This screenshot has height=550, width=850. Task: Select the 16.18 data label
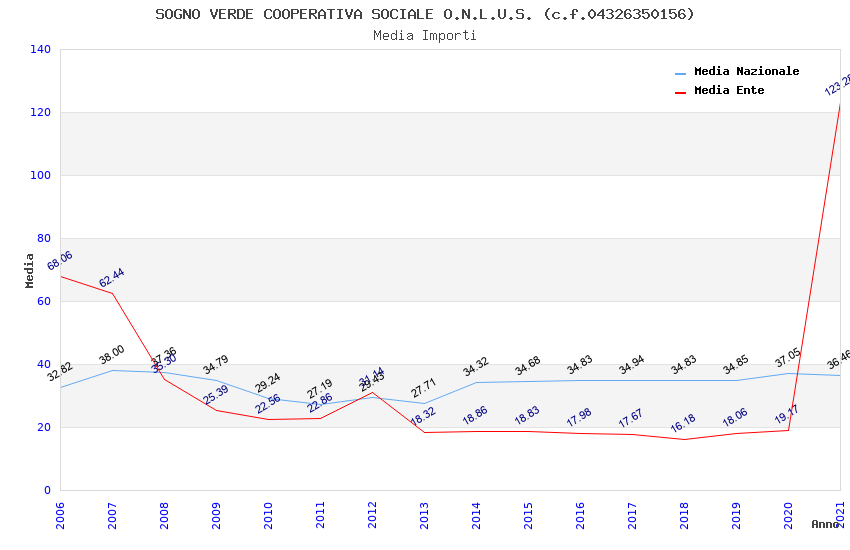(x=684, y=423)
